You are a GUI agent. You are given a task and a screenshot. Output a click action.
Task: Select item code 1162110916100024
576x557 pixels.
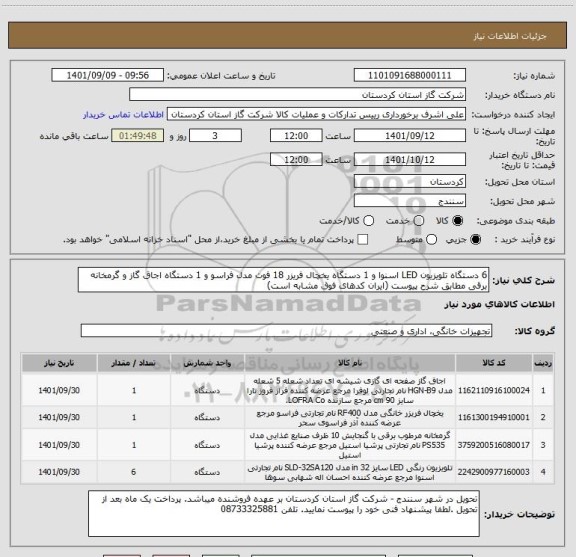(494, 391)
